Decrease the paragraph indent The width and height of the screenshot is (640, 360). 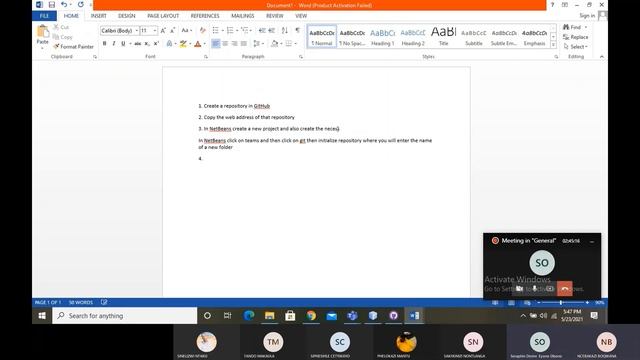[x=262, y=31]
